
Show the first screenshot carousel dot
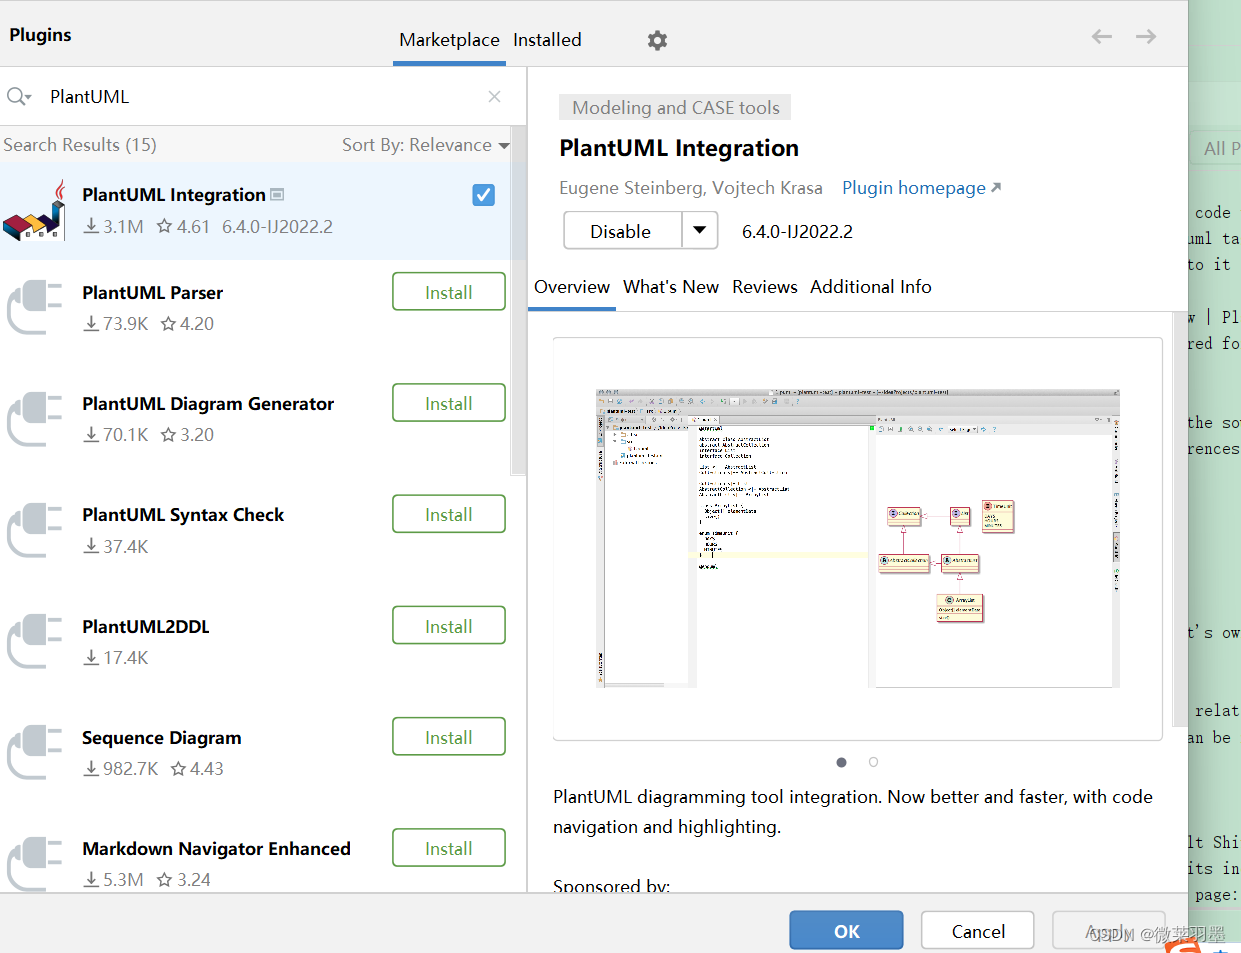(841, 762)
